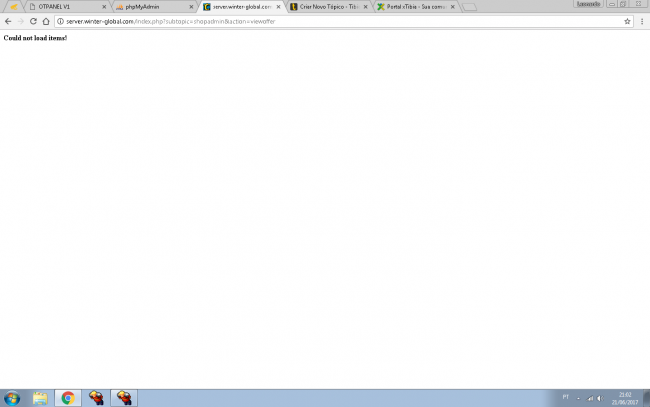Close the Chrome window
The height and width of the screenshot is (407, 650).
(x=638, y=4)
